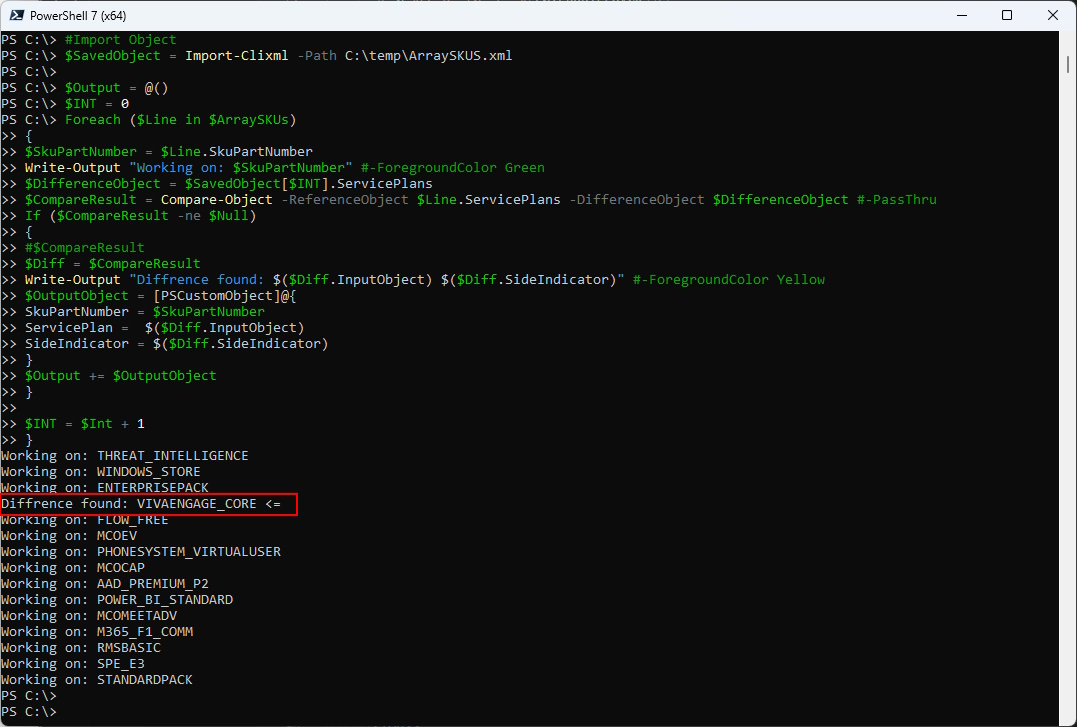The width and height of the screenshot is (1077, 727).
Task: Click 'Working on: AAD_PREMIUM_P2' line
Action: (104, 584)
